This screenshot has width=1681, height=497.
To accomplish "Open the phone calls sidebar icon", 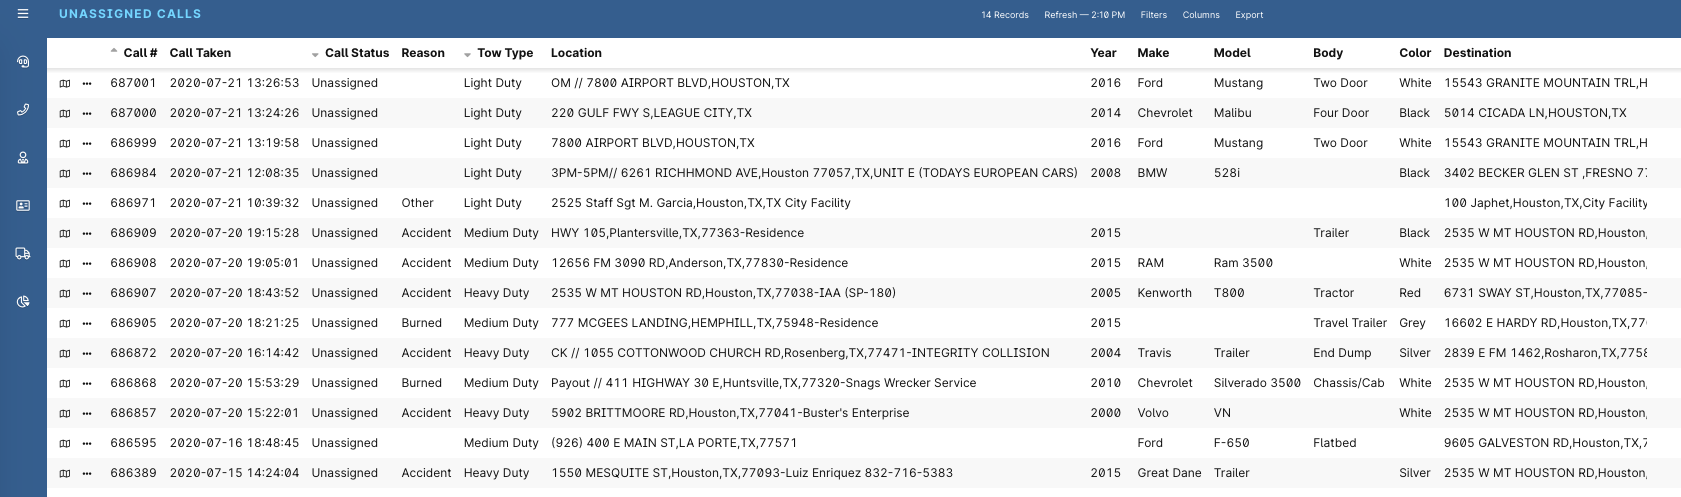I will pos(23,110).
